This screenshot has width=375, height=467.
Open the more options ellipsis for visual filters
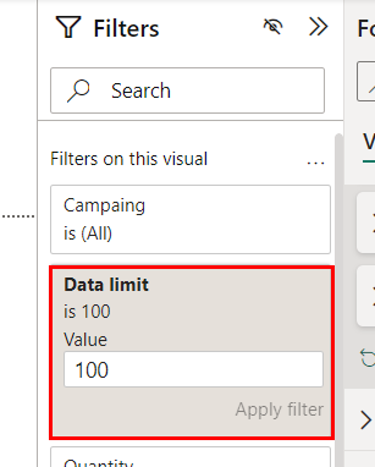point(316,163)
